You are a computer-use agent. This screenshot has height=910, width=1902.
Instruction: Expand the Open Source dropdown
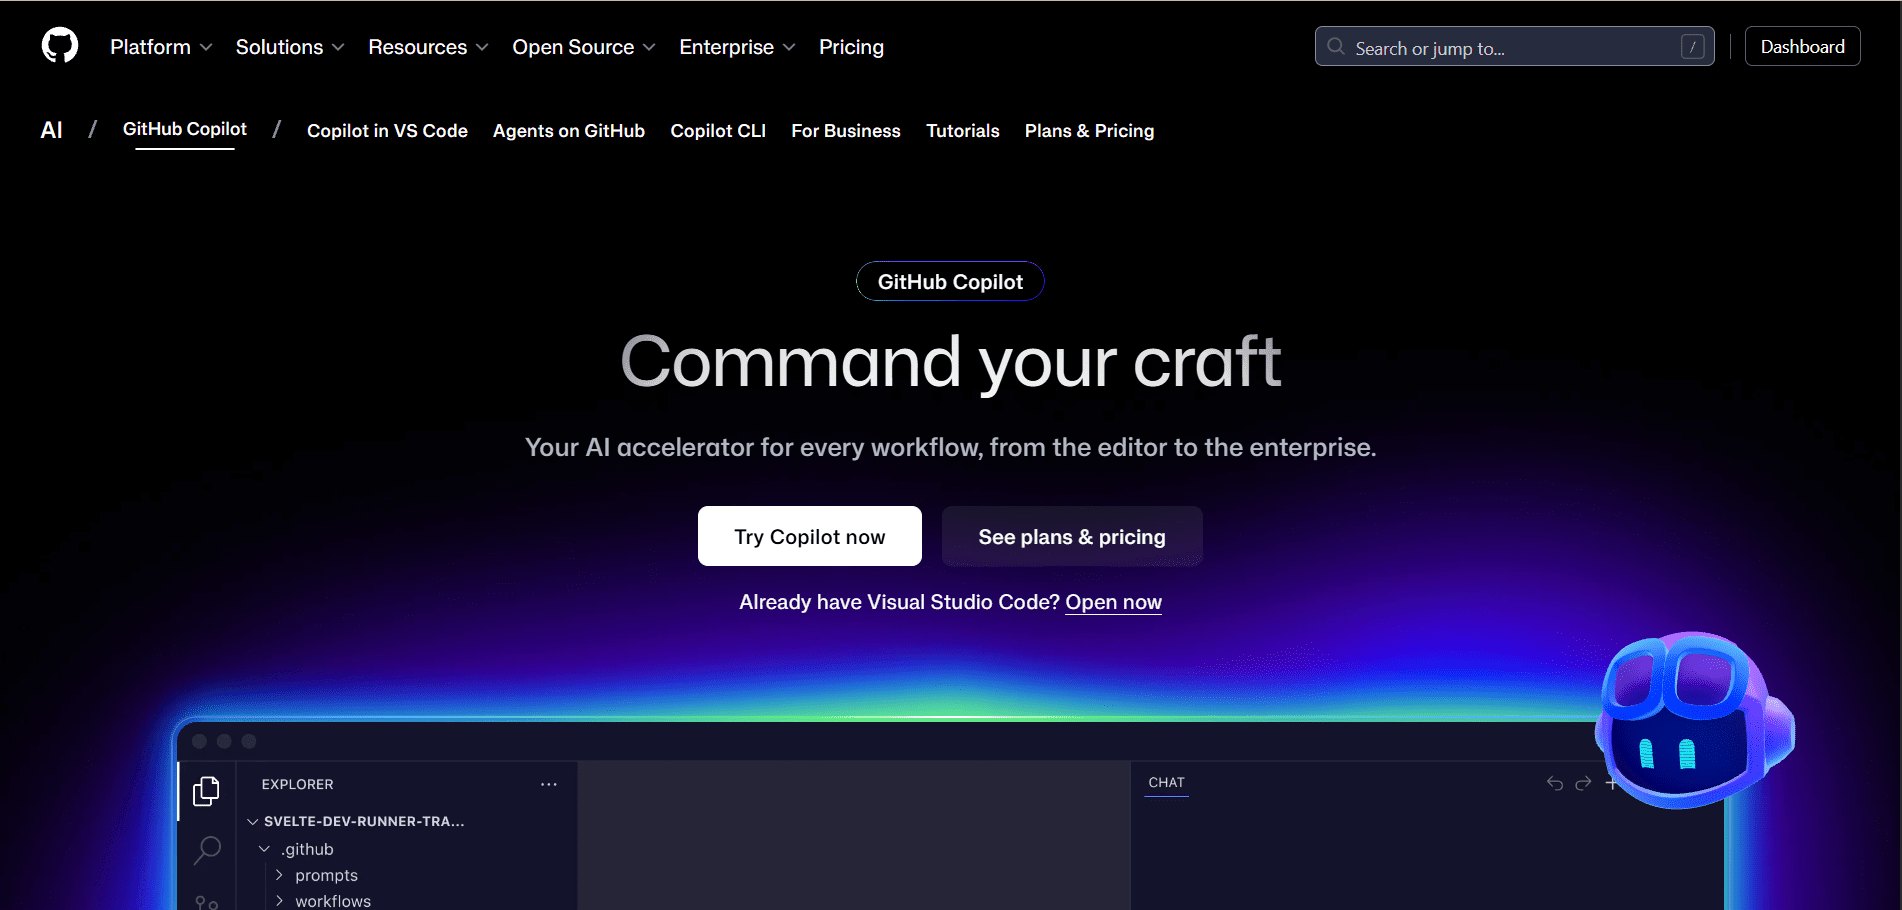(583, 47)
